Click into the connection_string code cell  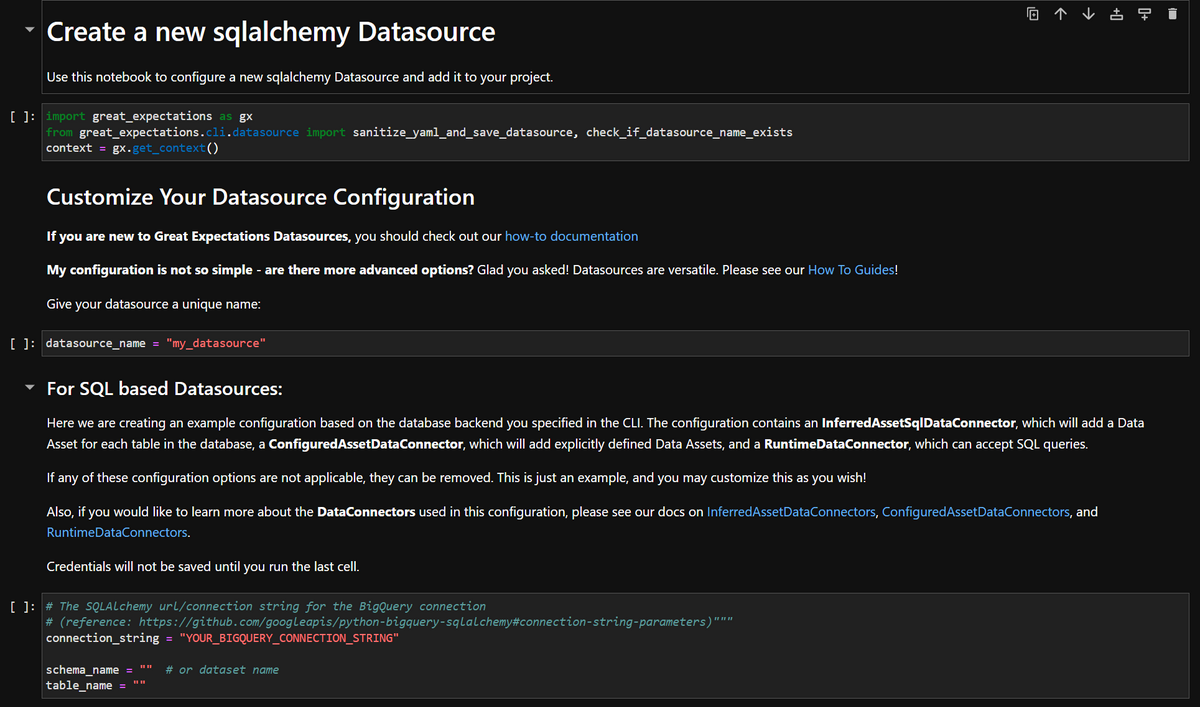pos(615,645)
